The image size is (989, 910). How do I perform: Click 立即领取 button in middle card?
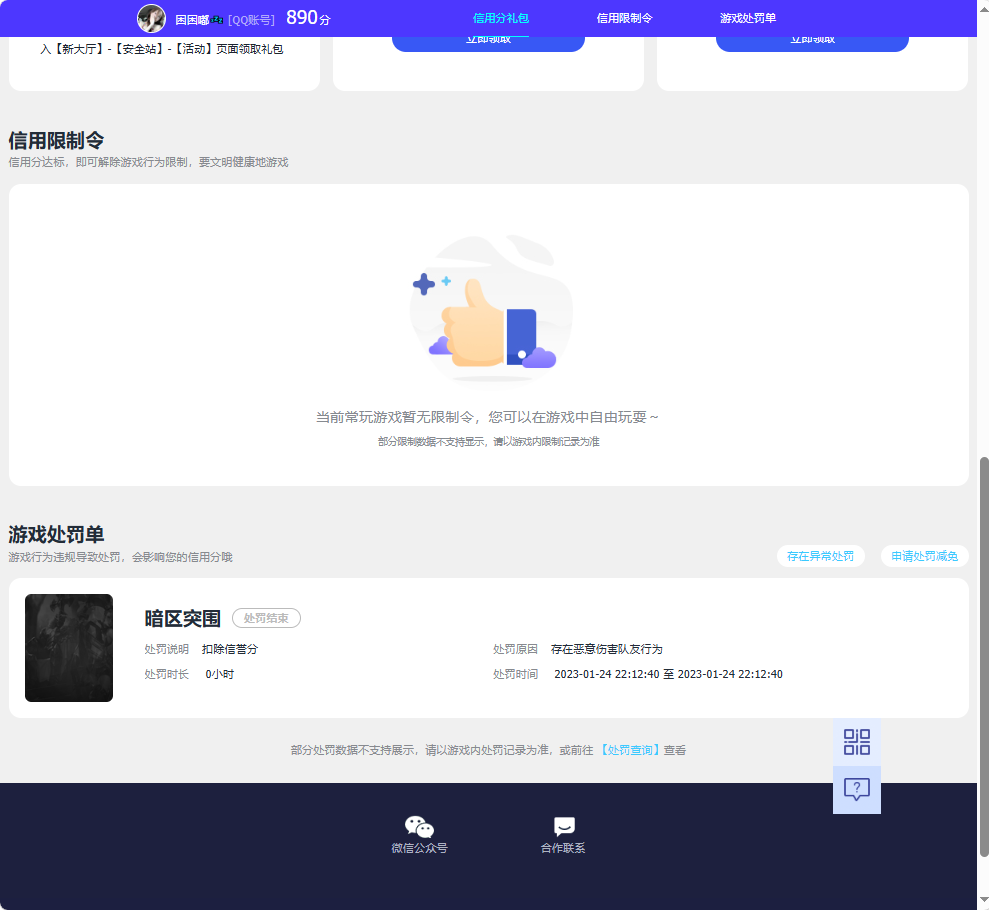(488, 43)
